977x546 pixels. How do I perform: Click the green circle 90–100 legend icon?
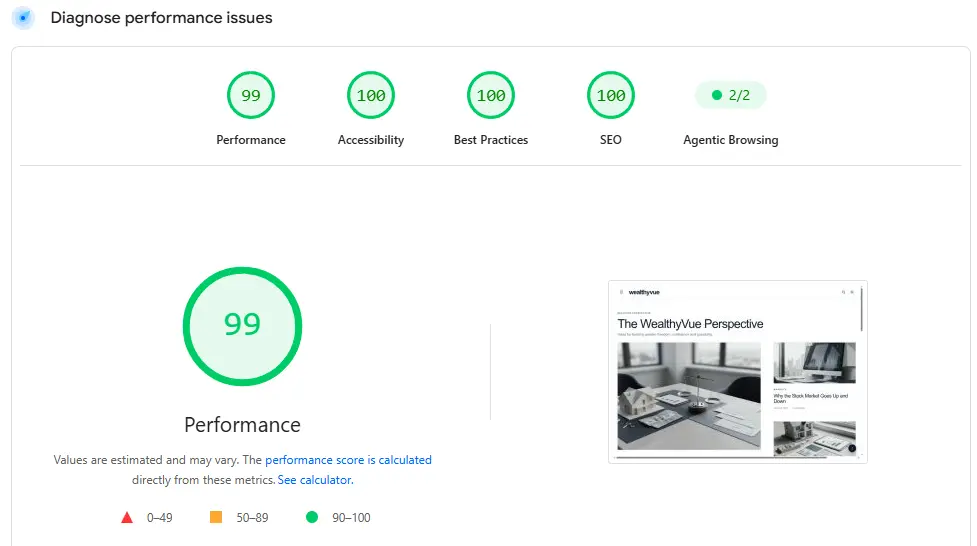pos(312,517)
